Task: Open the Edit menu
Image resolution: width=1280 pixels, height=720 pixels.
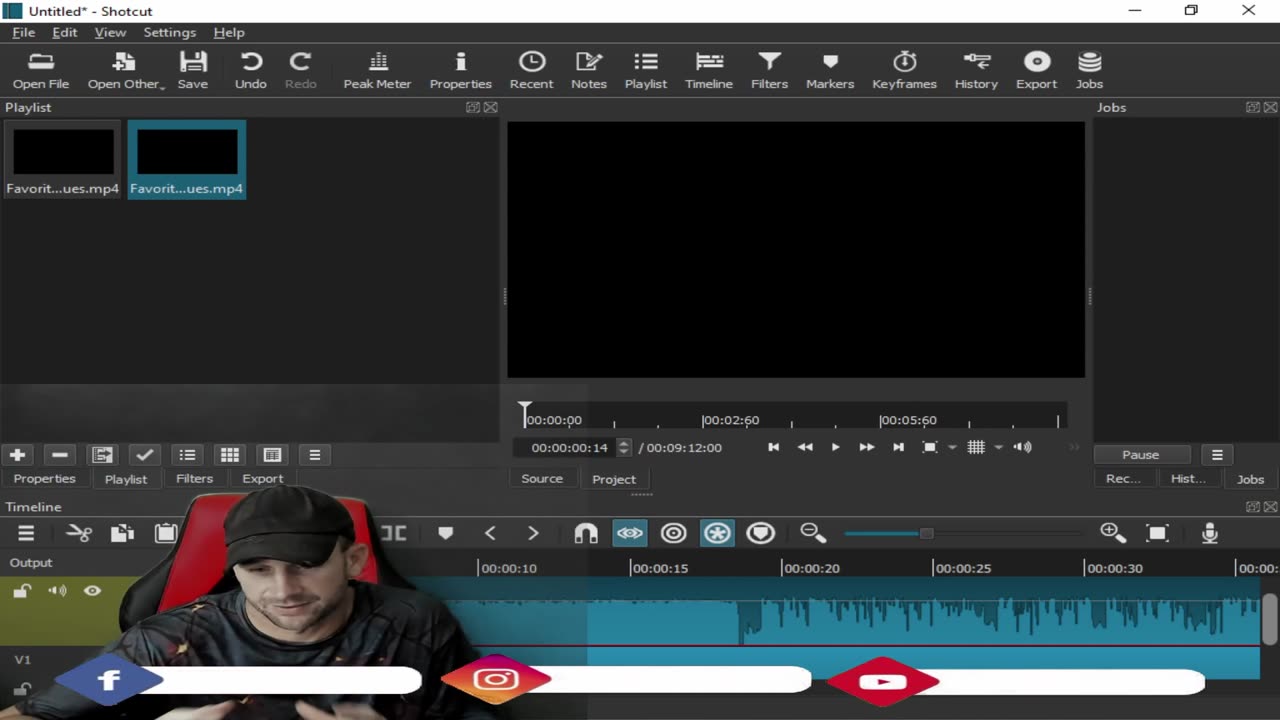Action: [65, 32]
